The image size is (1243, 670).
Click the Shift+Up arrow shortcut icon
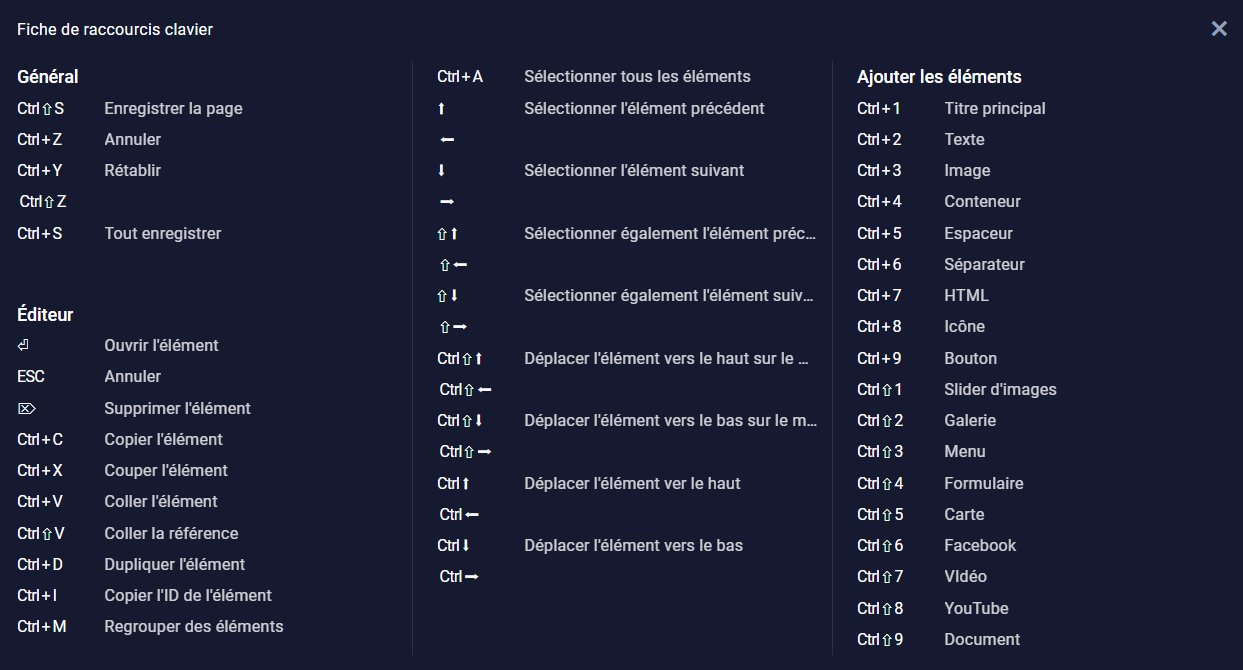click(447, 234)
